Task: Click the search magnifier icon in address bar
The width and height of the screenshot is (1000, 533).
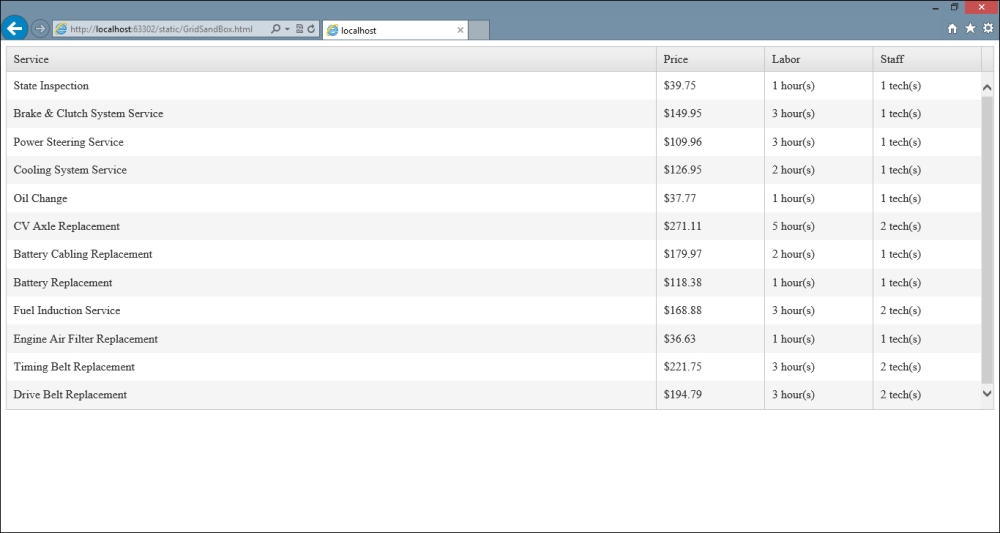Action: tap(276, 29)
